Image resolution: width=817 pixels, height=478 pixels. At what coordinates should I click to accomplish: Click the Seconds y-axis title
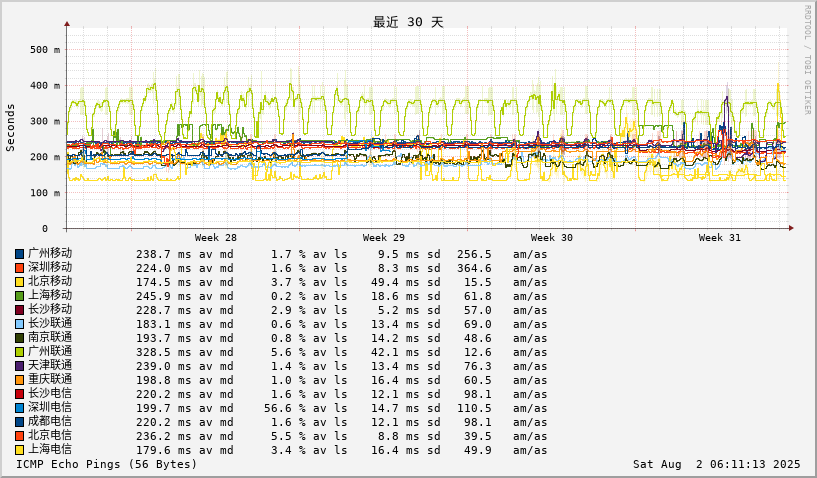pyautogui.click(x=10, y=128)
